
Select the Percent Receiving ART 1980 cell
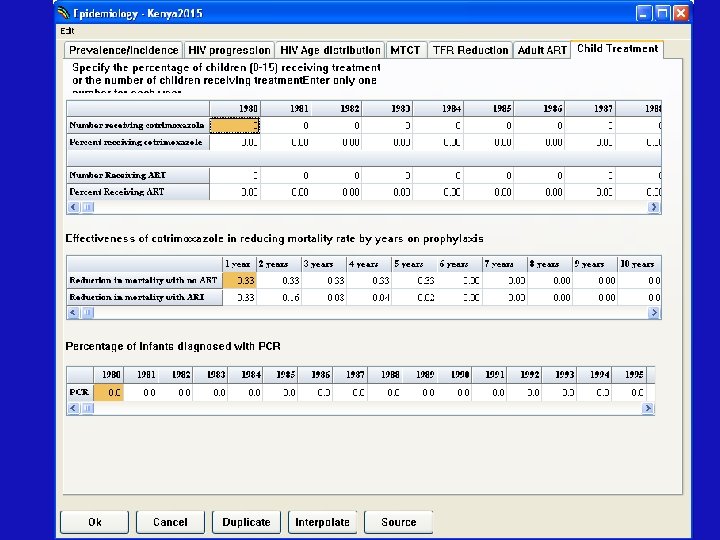[x=235, y=192]
